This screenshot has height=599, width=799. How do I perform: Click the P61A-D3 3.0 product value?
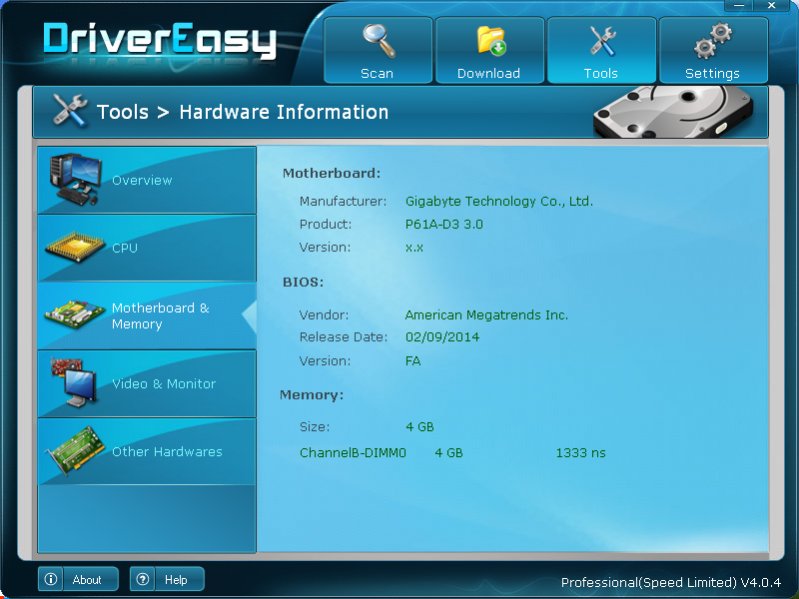(444, 224)
